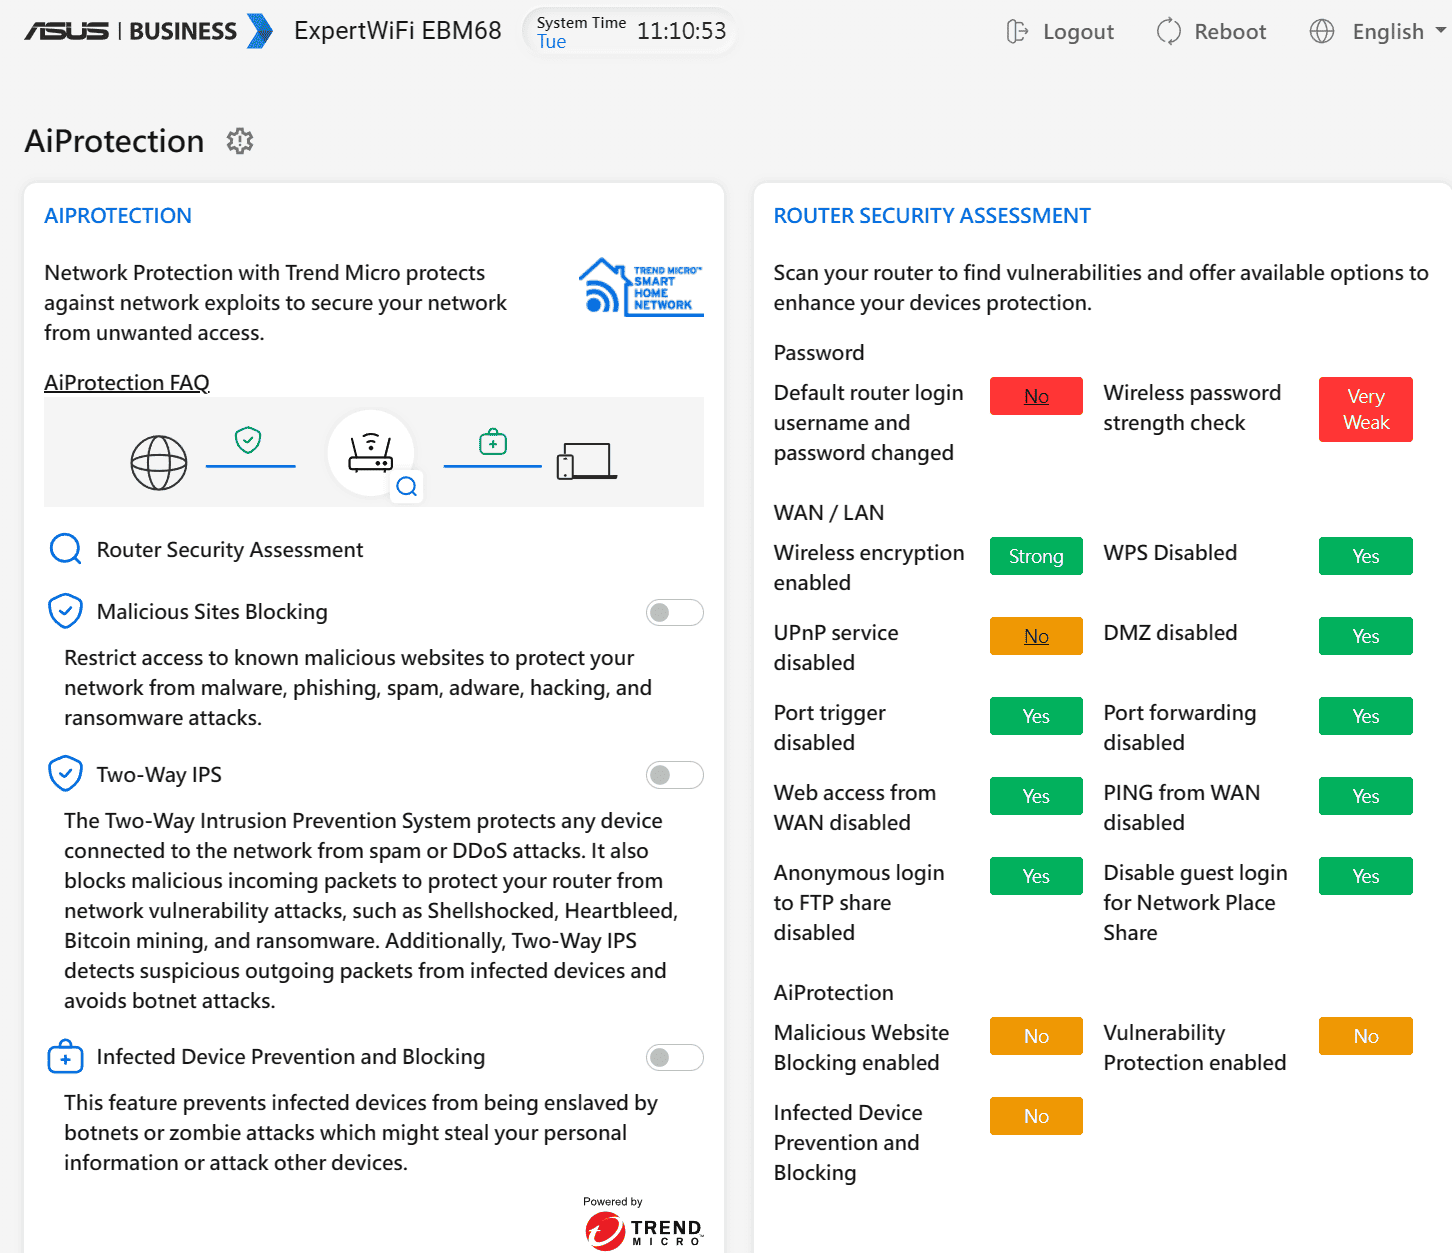The height and width of the screenshot is (1253, 1452).
Task: Click Yes status for Port forwarding disabled
Action: click(1366, 716)
